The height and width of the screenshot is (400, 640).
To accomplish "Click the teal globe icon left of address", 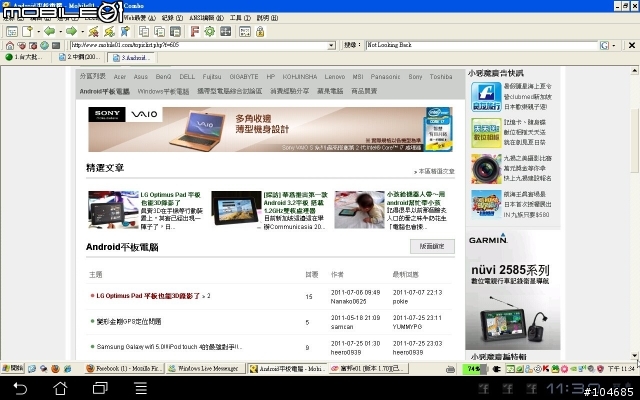I will point(44,45).
